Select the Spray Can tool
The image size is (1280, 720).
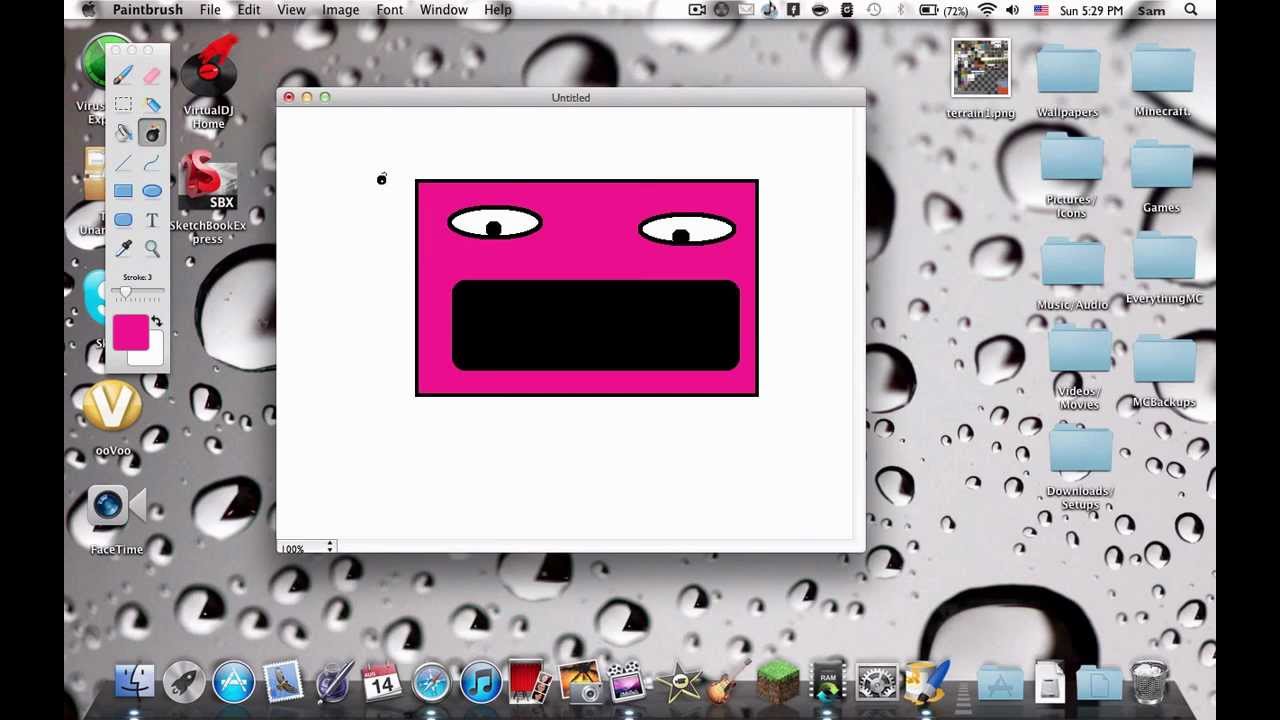pos(152,104)
